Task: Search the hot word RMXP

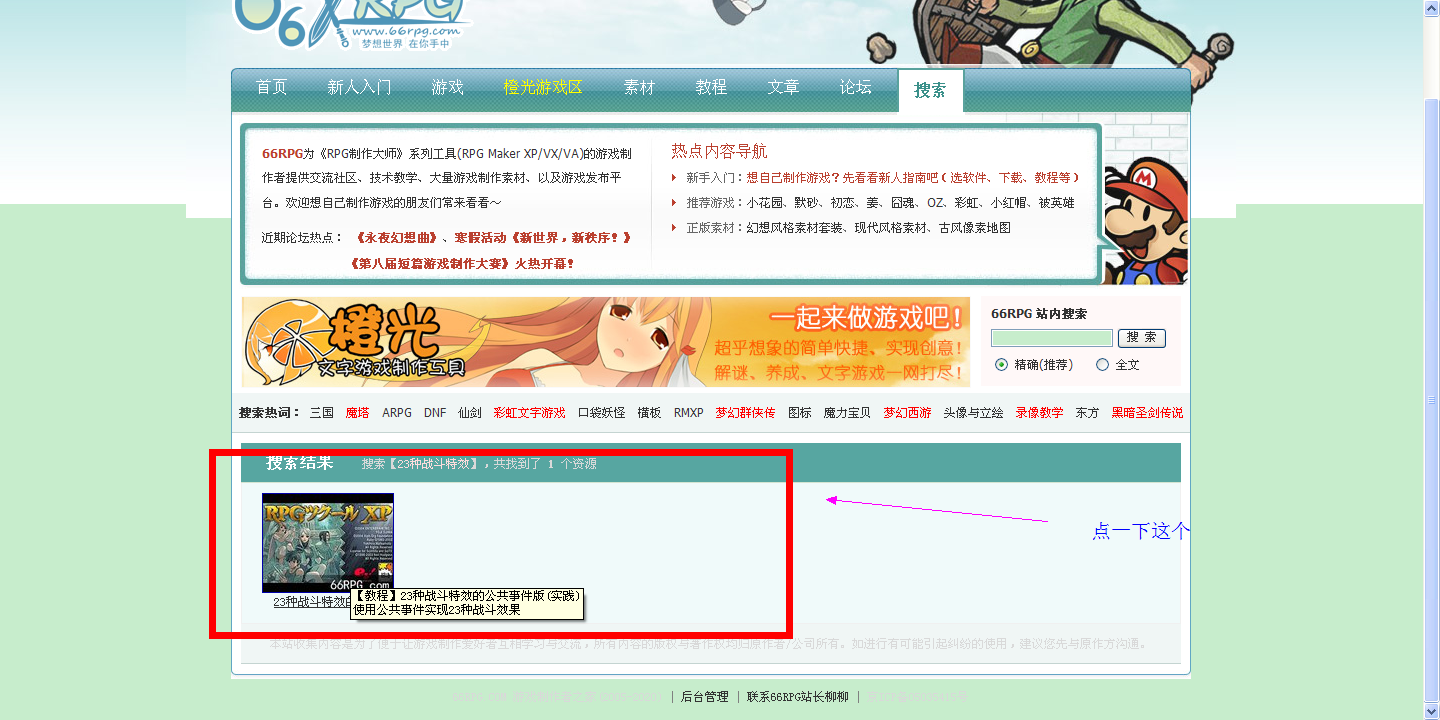Action: tap(688, 412)
